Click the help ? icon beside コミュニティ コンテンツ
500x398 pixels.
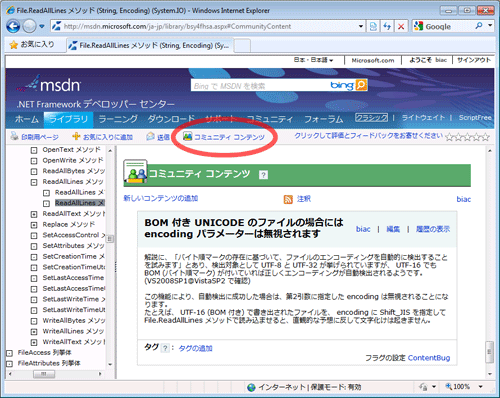tap(263, 175)
